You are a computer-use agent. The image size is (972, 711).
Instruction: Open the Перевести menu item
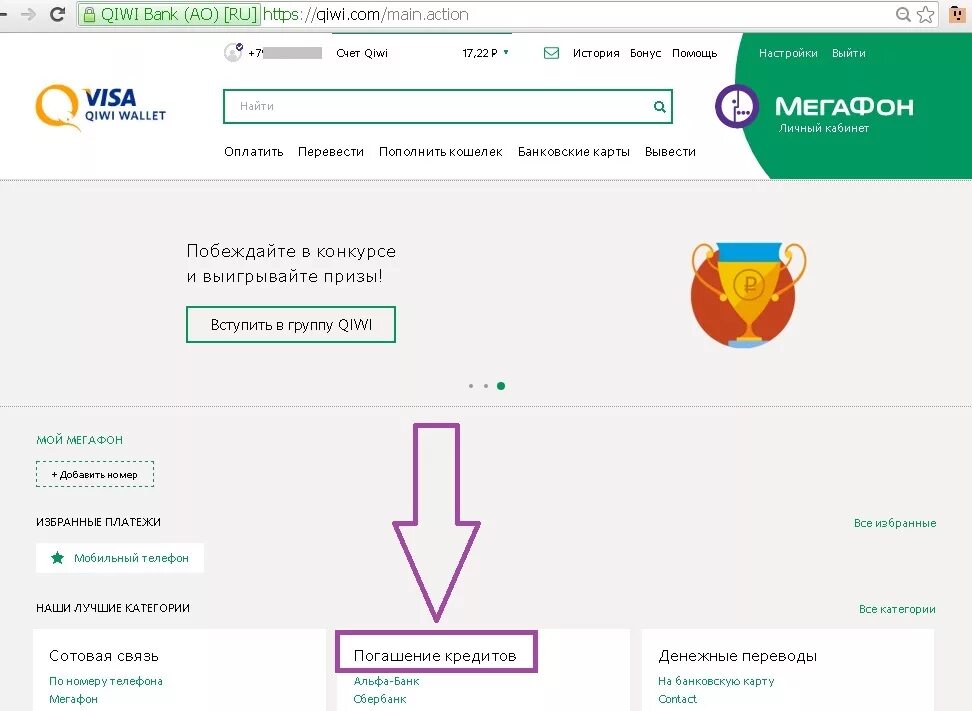pyautogui.click(x=330, y=152)
